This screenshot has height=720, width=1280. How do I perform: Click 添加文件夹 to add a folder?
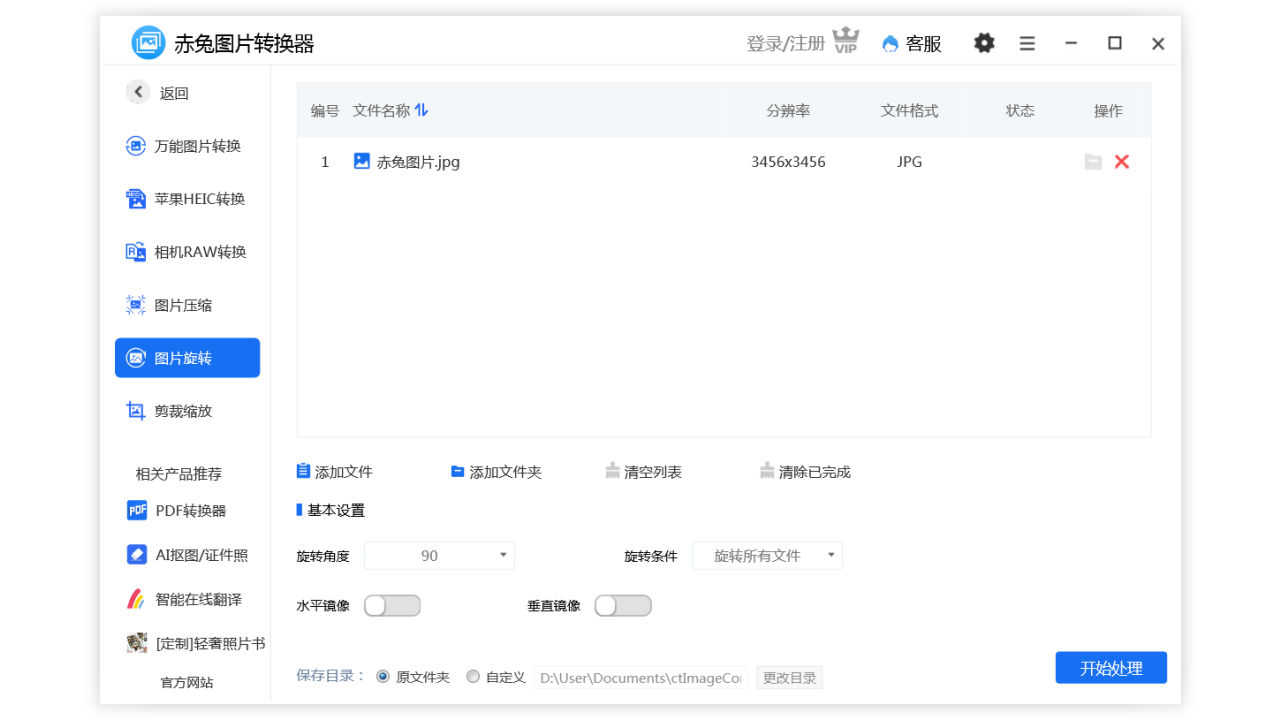click(496, 471)
